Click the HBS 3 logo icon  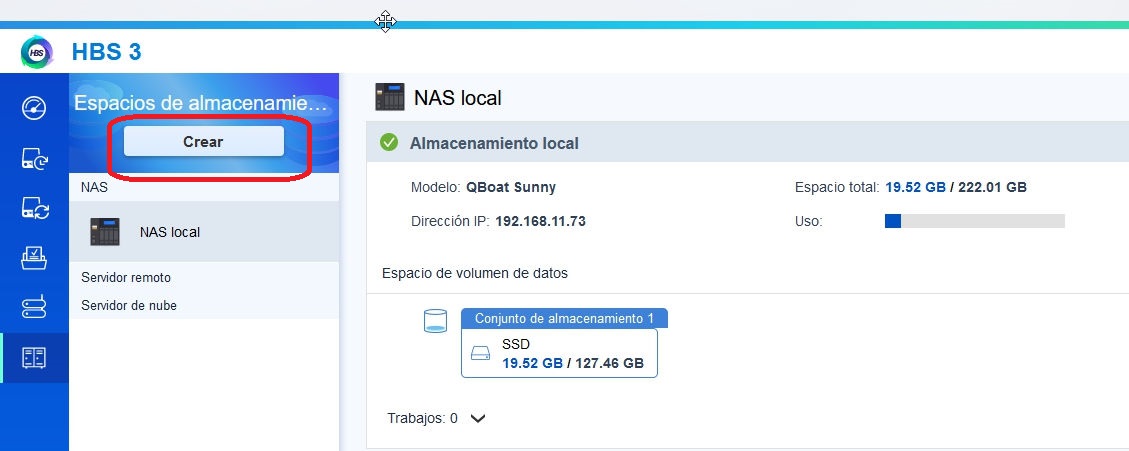tap(37, 52)
